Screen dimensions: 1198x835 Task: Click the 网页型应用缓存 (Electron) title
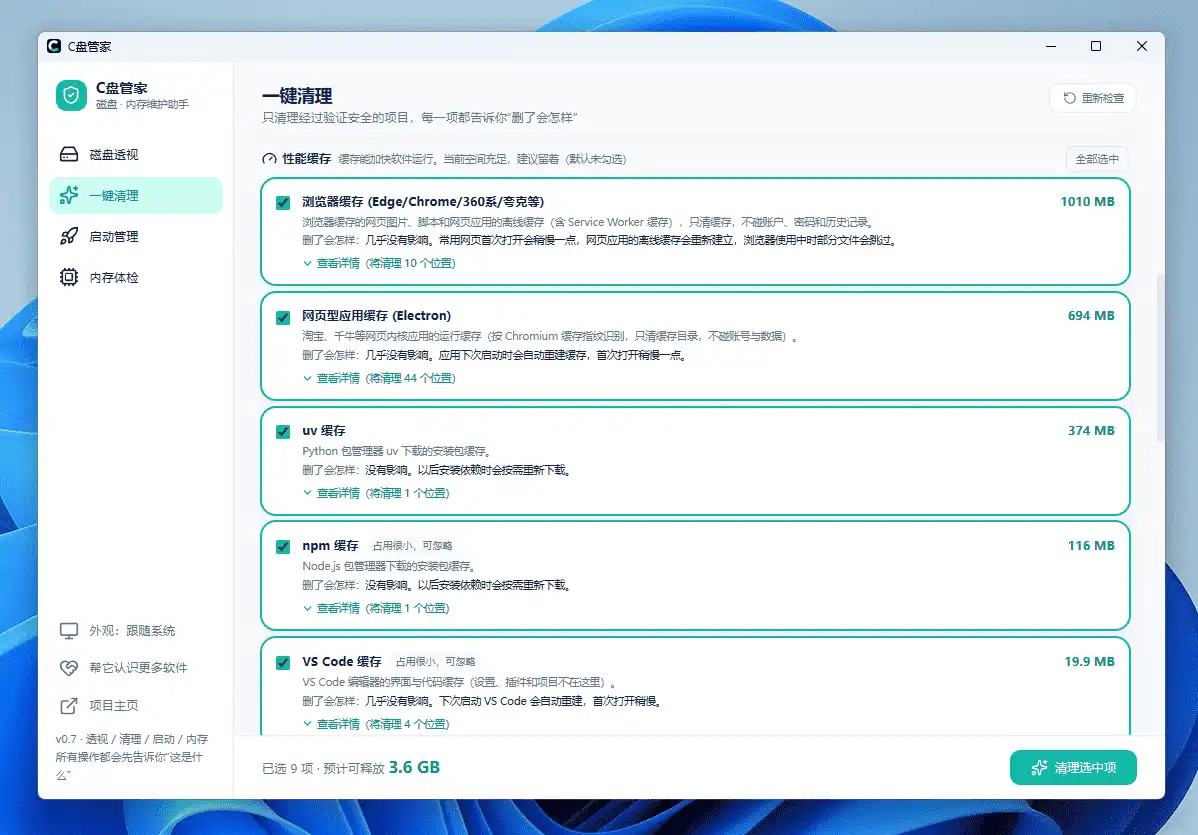coord(377,316)
